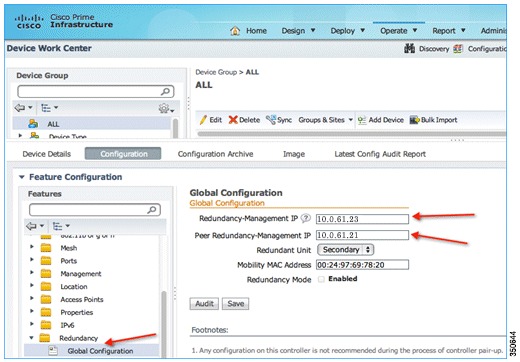Click the ALL group icon in the tree
The height and width of the screenshot is (362, 520).
(x=33, y=124)
